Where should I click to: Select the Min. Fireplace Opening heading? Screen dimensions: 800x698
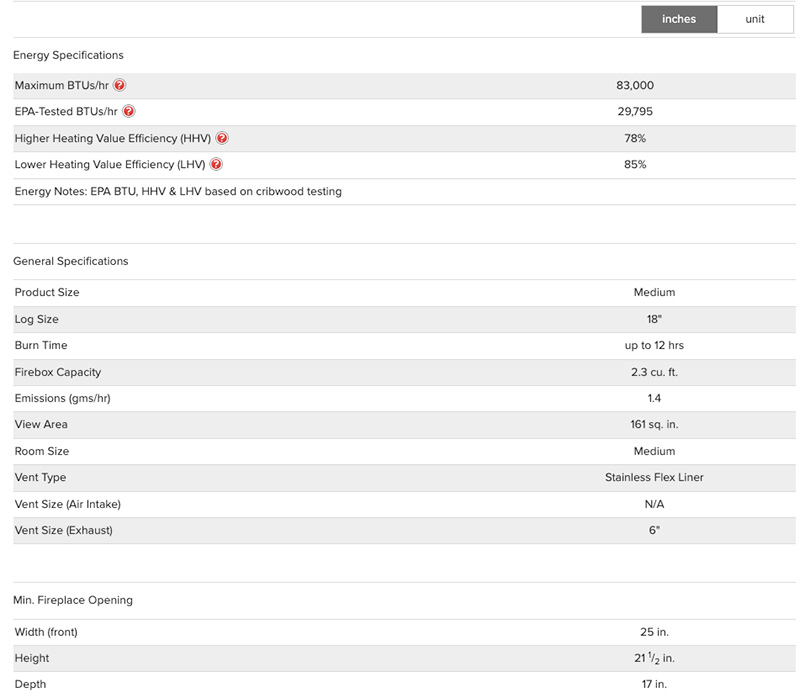click(x=73, y=600)
